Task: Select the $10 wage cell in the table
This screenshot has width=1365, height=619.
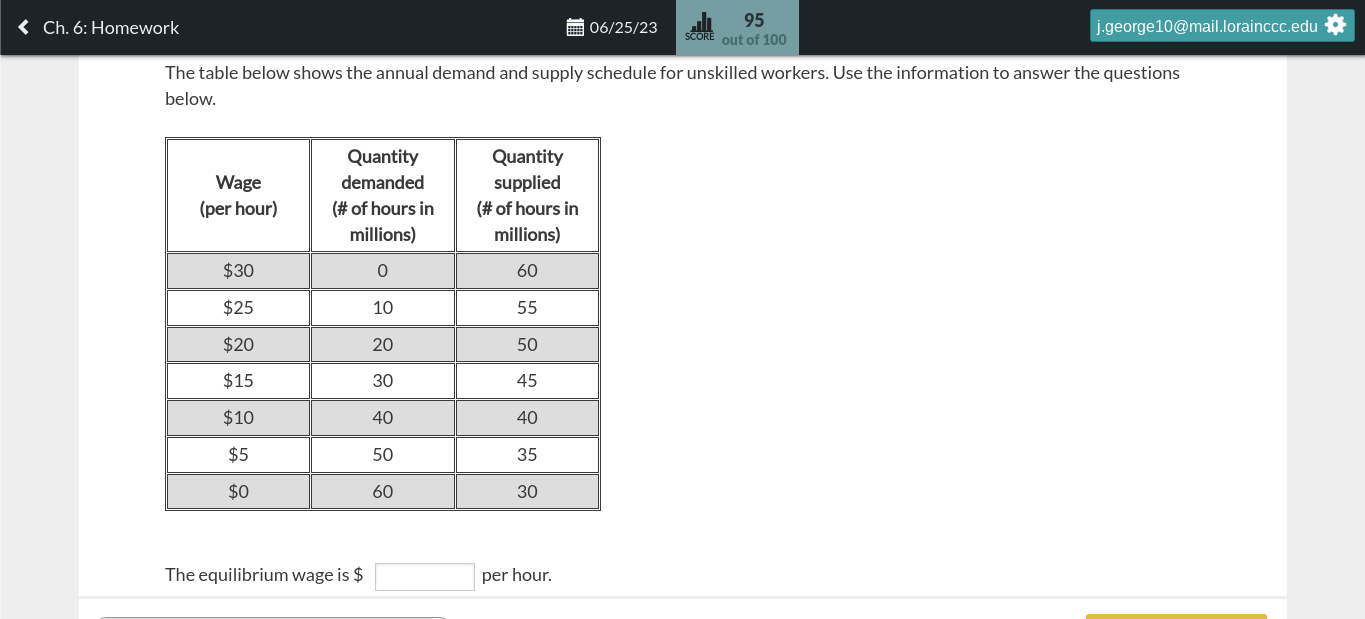Action: [x=238, y=417]
